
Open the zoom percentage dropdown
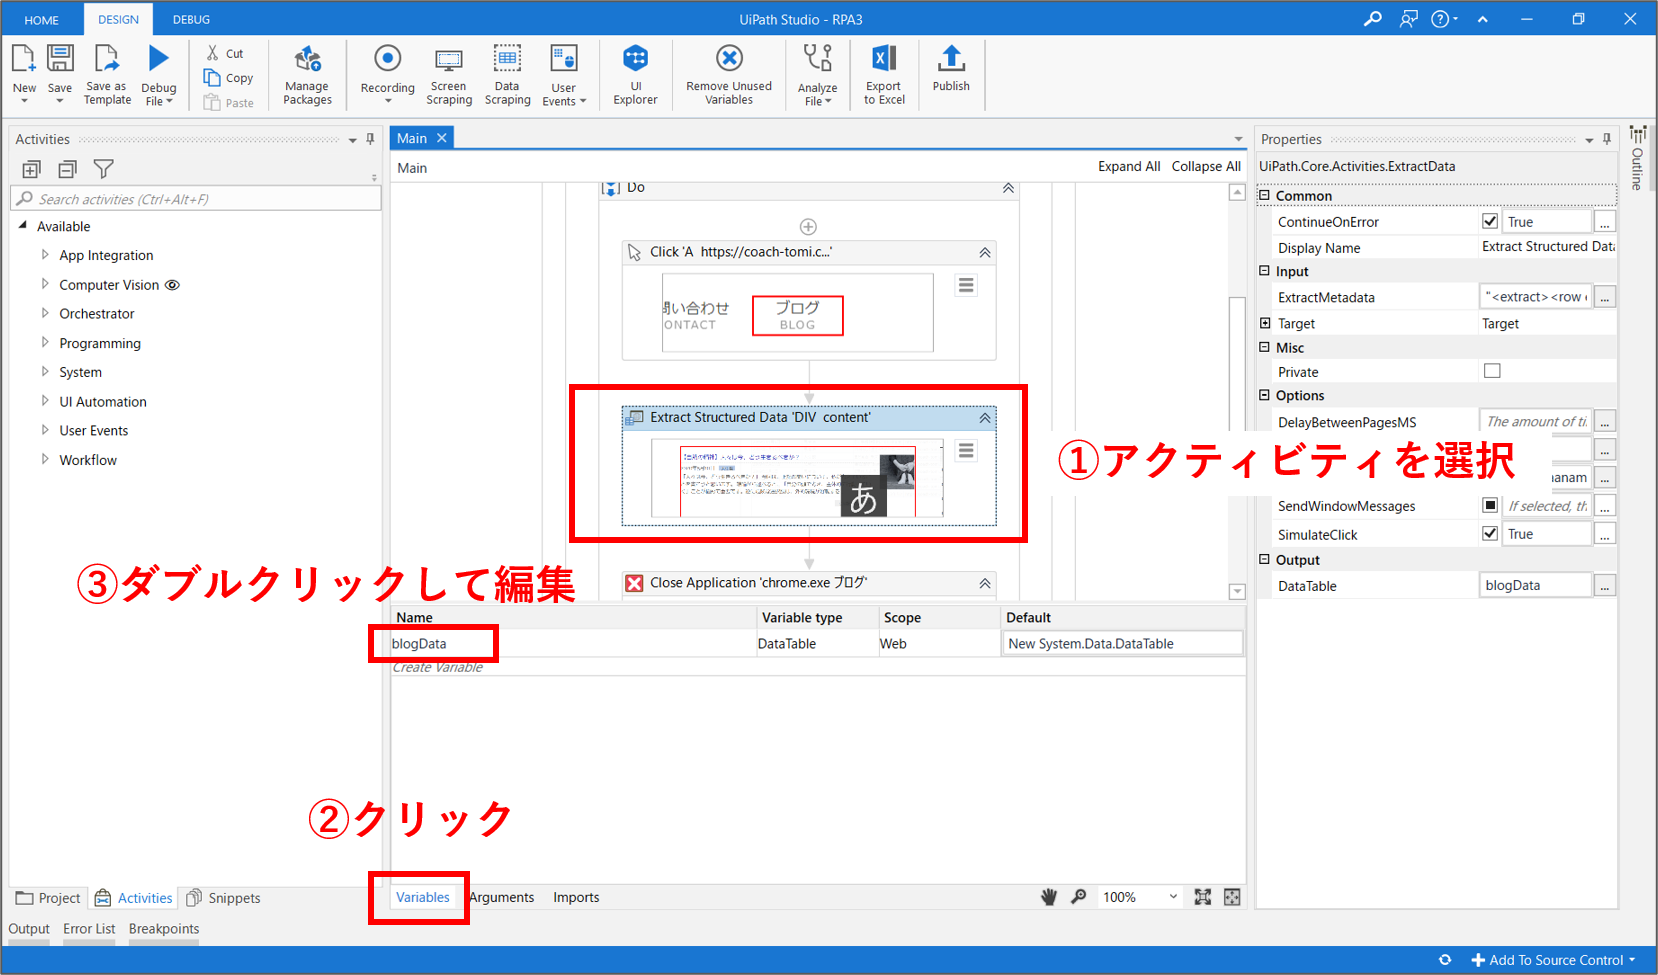pos(1173,897)
